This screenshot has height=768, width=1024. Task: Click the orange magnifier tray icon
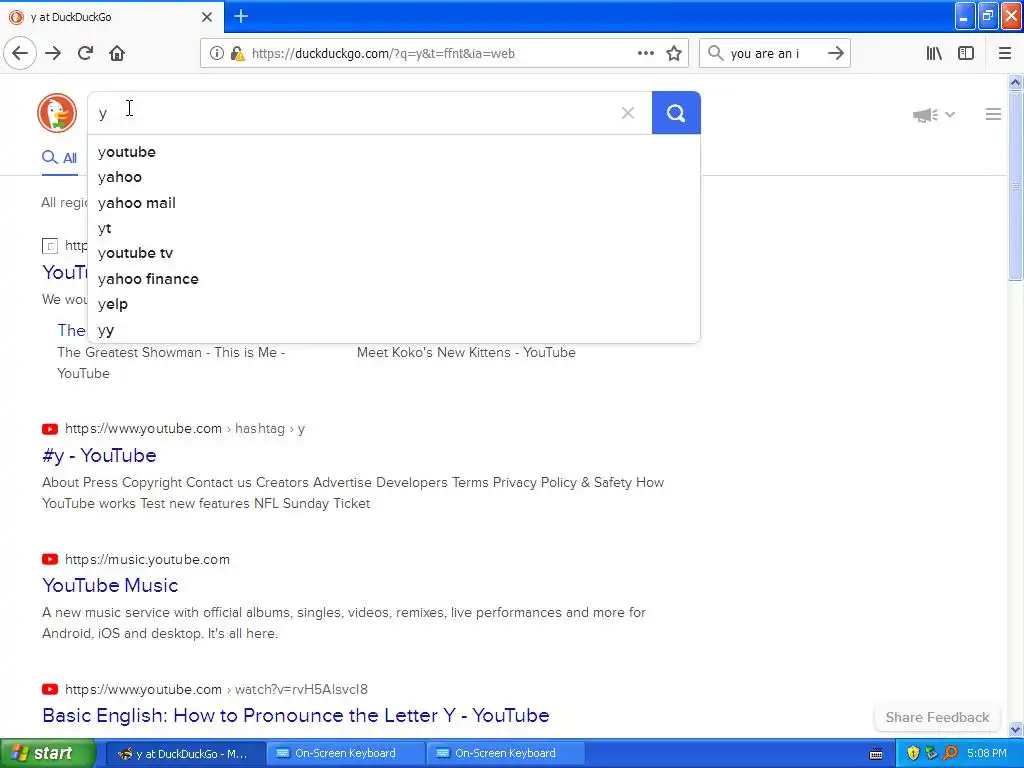click(x=951, y=754)
